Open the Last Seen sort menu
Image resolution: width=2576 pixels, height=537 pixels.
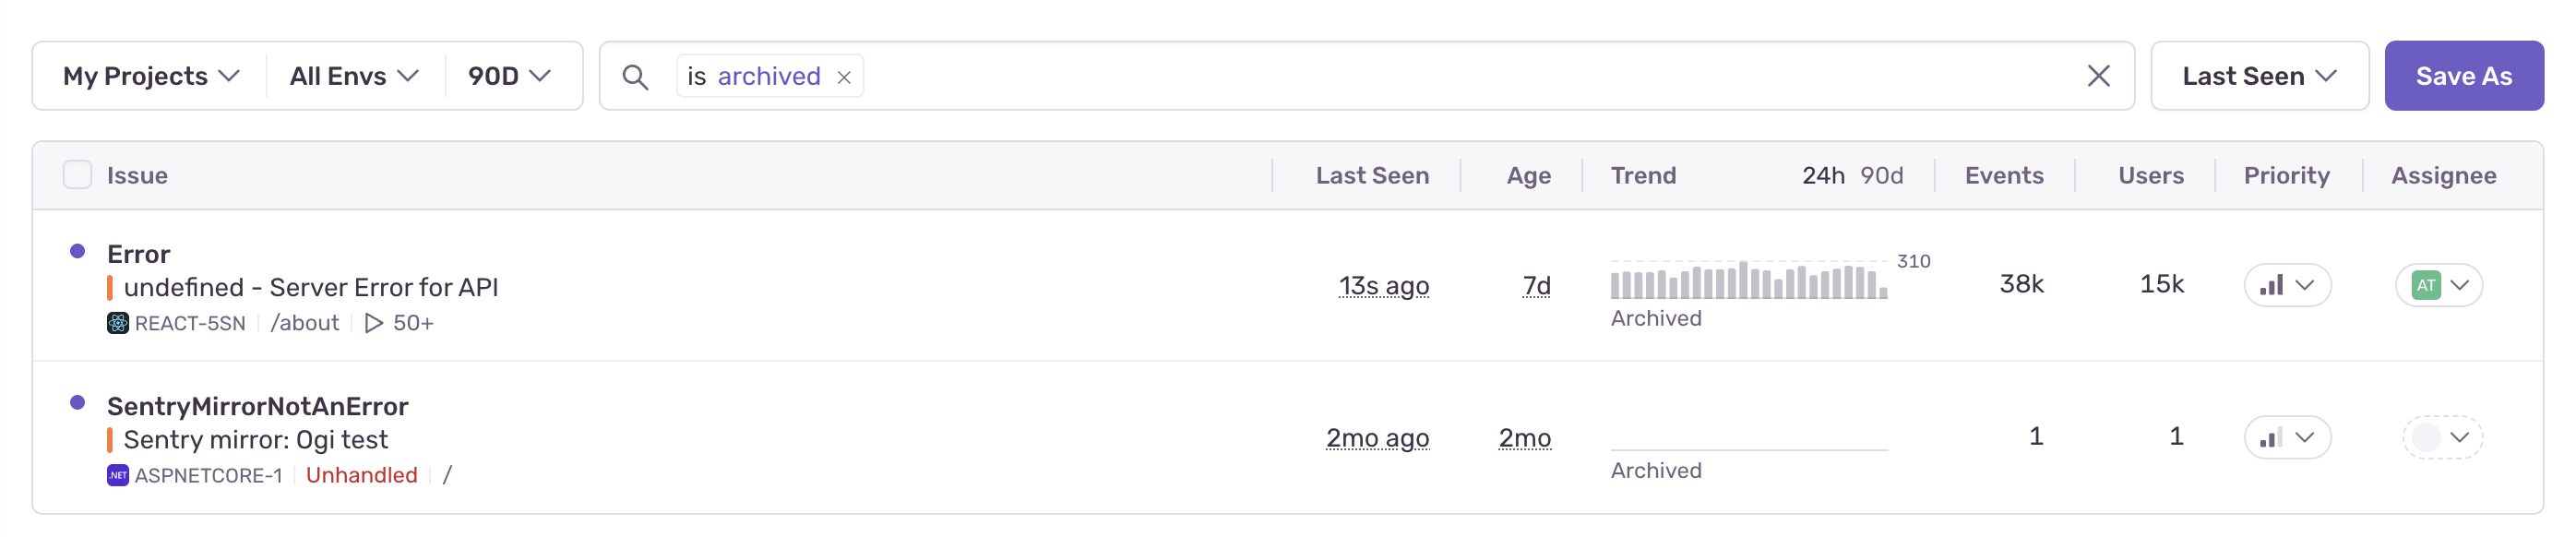tap(2259, 76)
